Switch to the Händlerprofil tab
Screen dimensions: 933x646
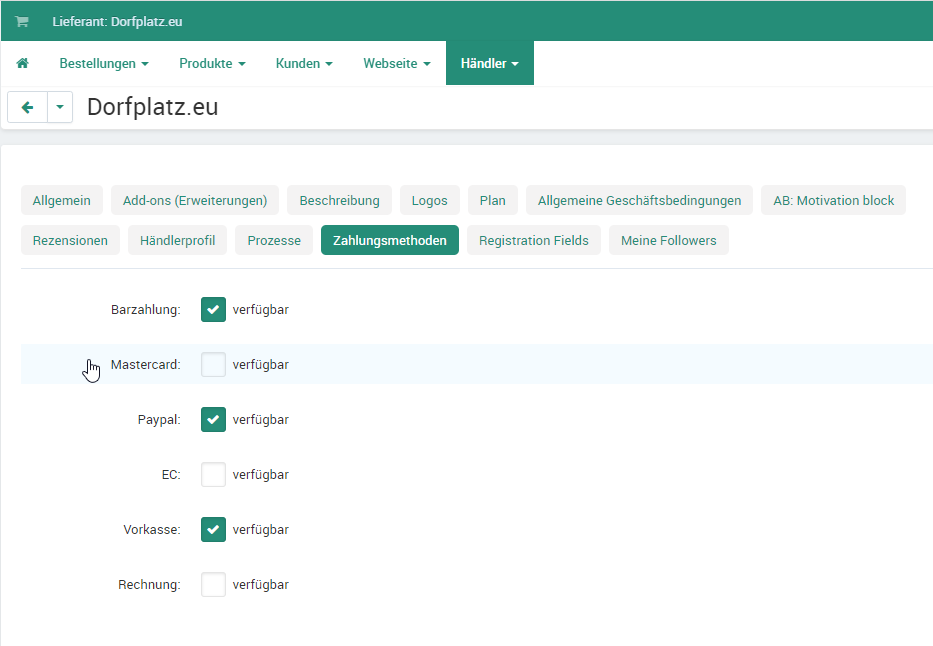tap(177, 240)
